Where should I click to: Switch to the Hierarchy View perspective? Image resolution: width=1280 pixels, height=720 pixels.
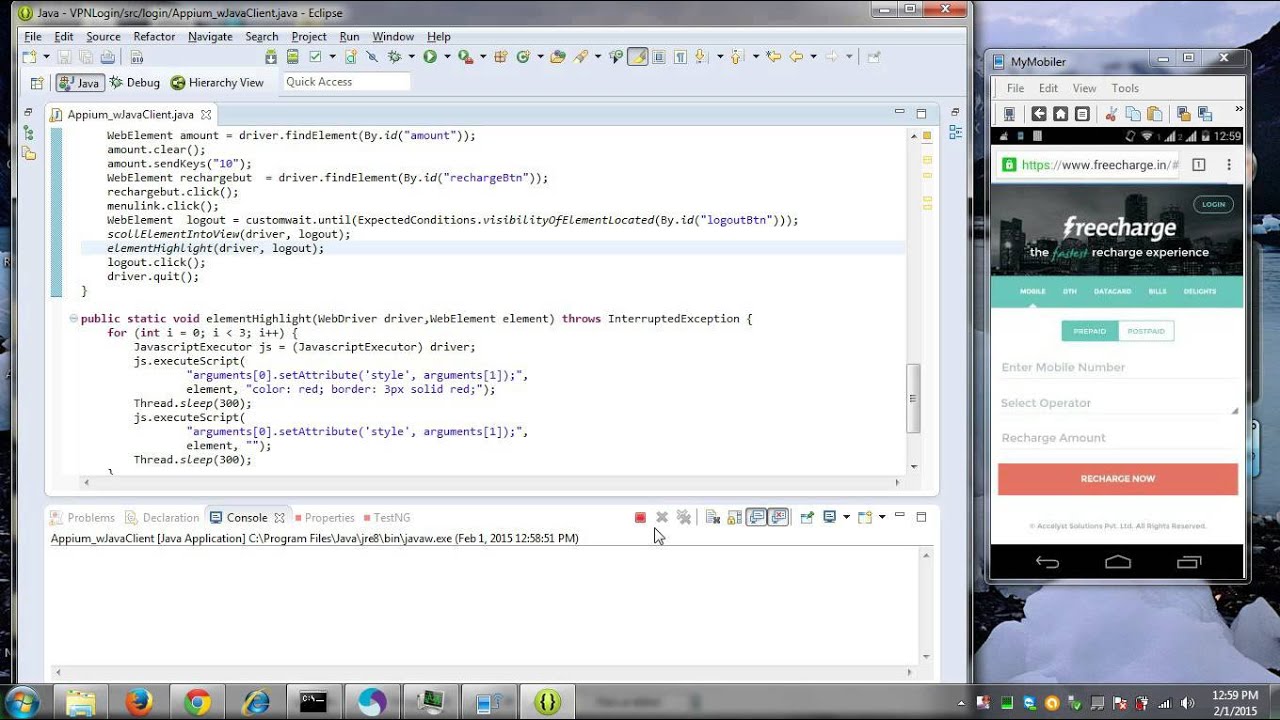(x=217, y=83)
